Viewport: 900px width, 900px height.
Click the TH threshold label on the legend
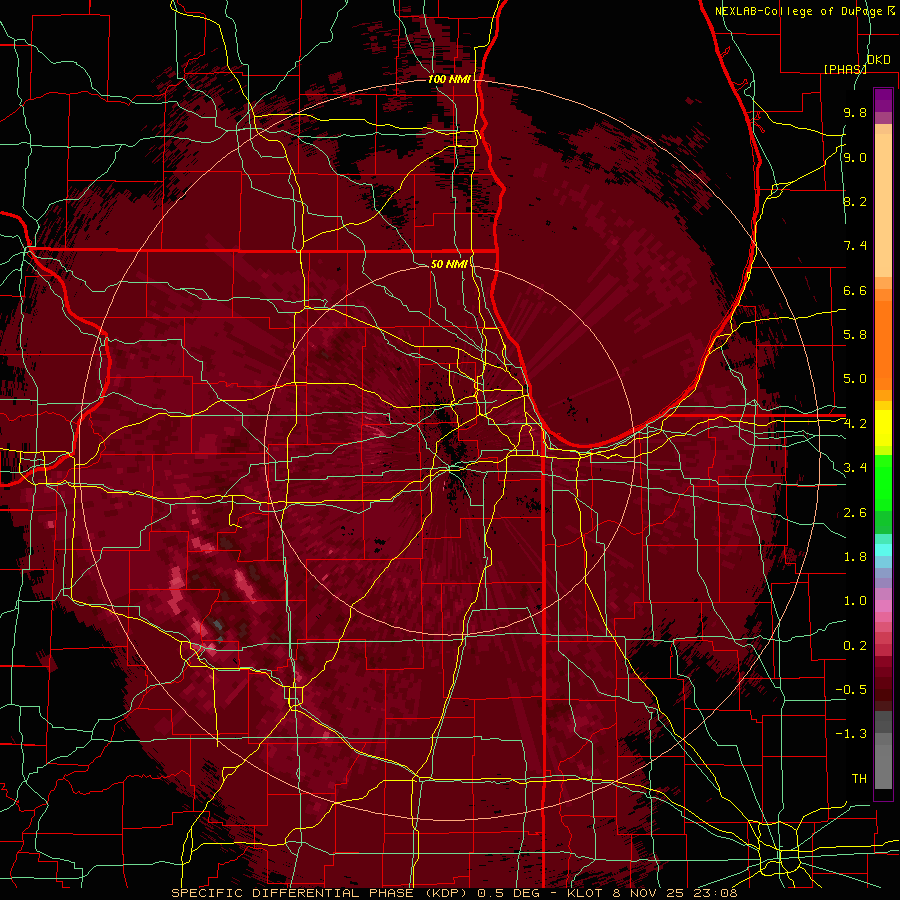[859, 779]
